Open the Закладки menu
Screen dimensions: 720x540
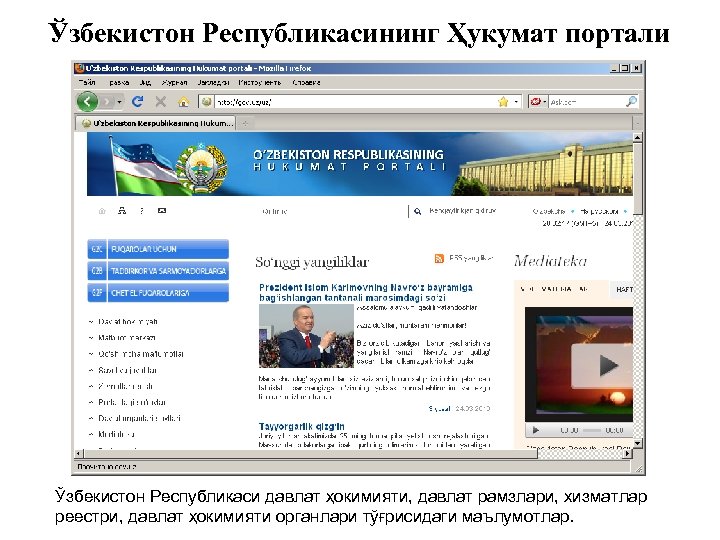pyautogui.click(x=213, y=83)
